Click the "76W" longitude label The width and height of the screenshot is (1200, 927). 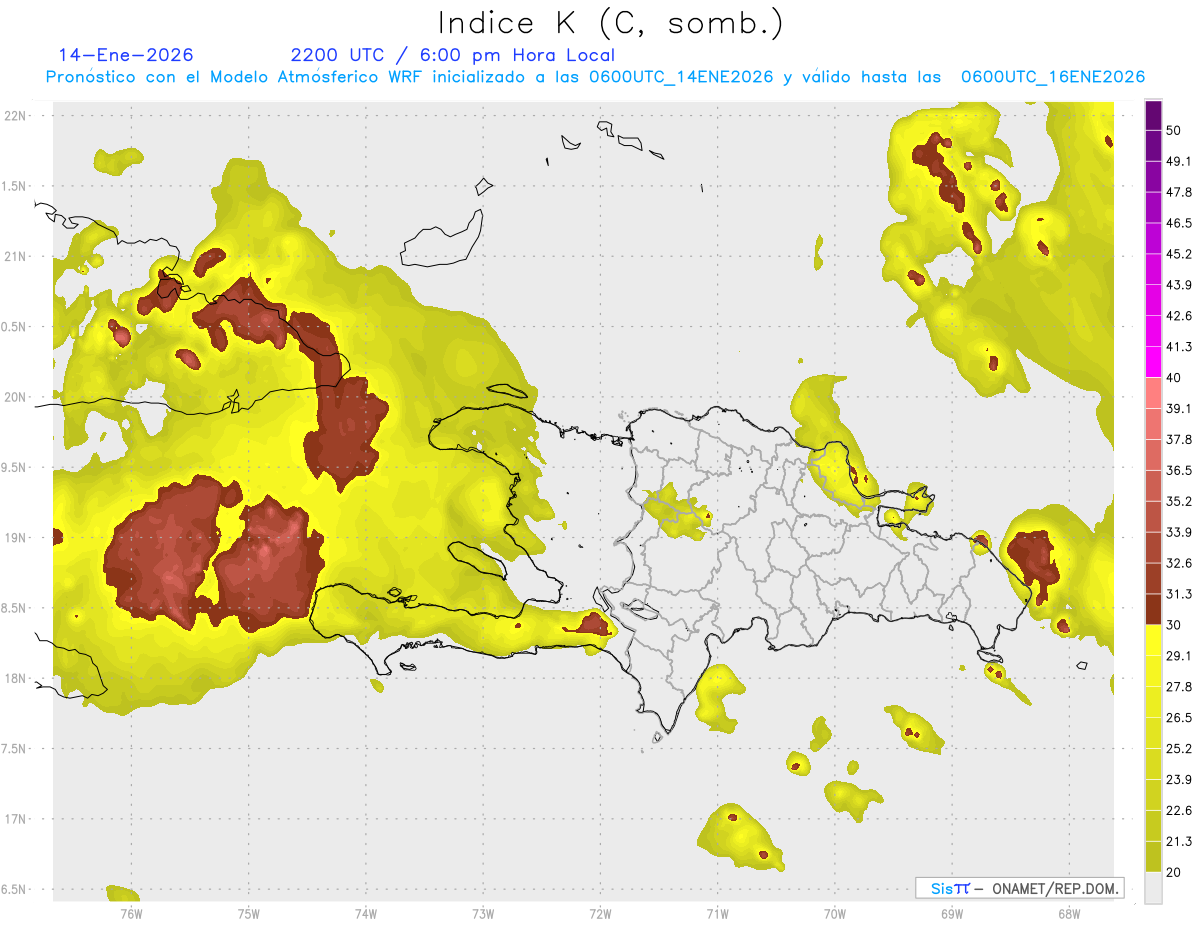coord(131,913)
